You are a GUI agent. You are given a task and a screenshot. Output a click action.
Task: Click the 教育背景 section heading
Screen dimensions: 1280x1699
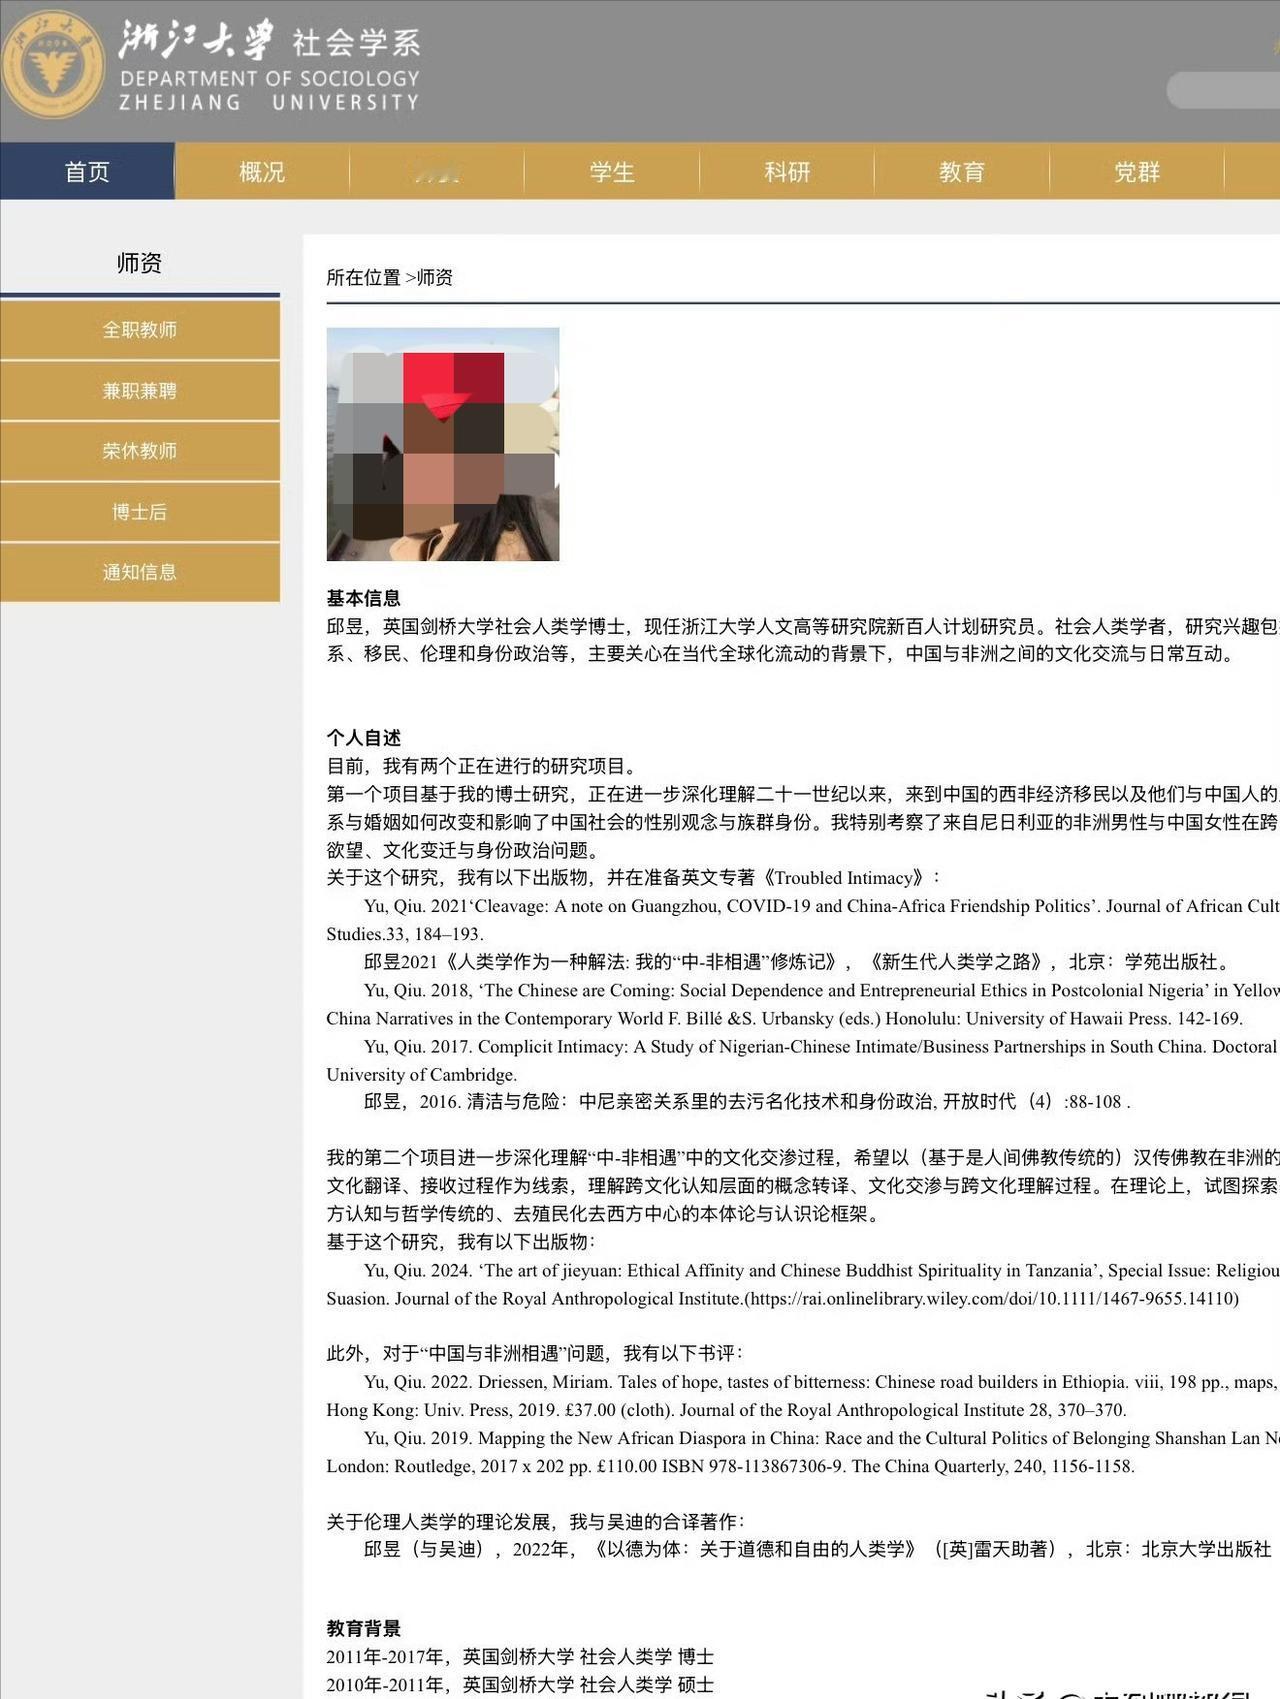click(363, 1628)
